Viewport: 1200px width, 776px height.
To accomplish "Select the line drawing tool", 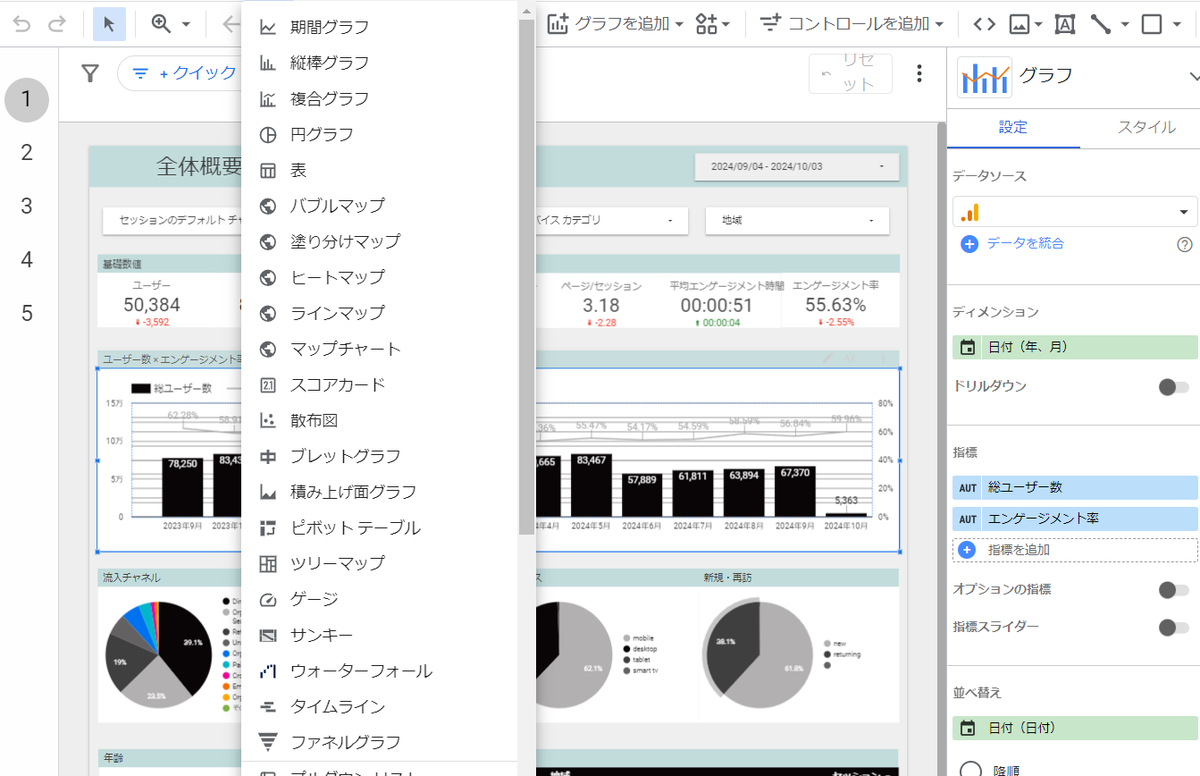I will [x=1101, y=24].
